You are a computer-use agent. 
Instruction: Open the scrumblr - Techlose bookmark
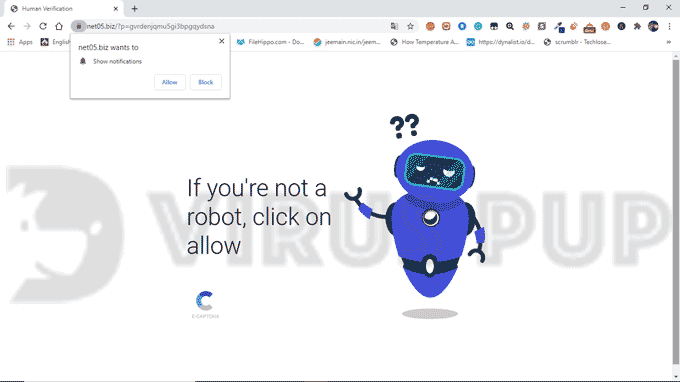[x=578, y=42]
